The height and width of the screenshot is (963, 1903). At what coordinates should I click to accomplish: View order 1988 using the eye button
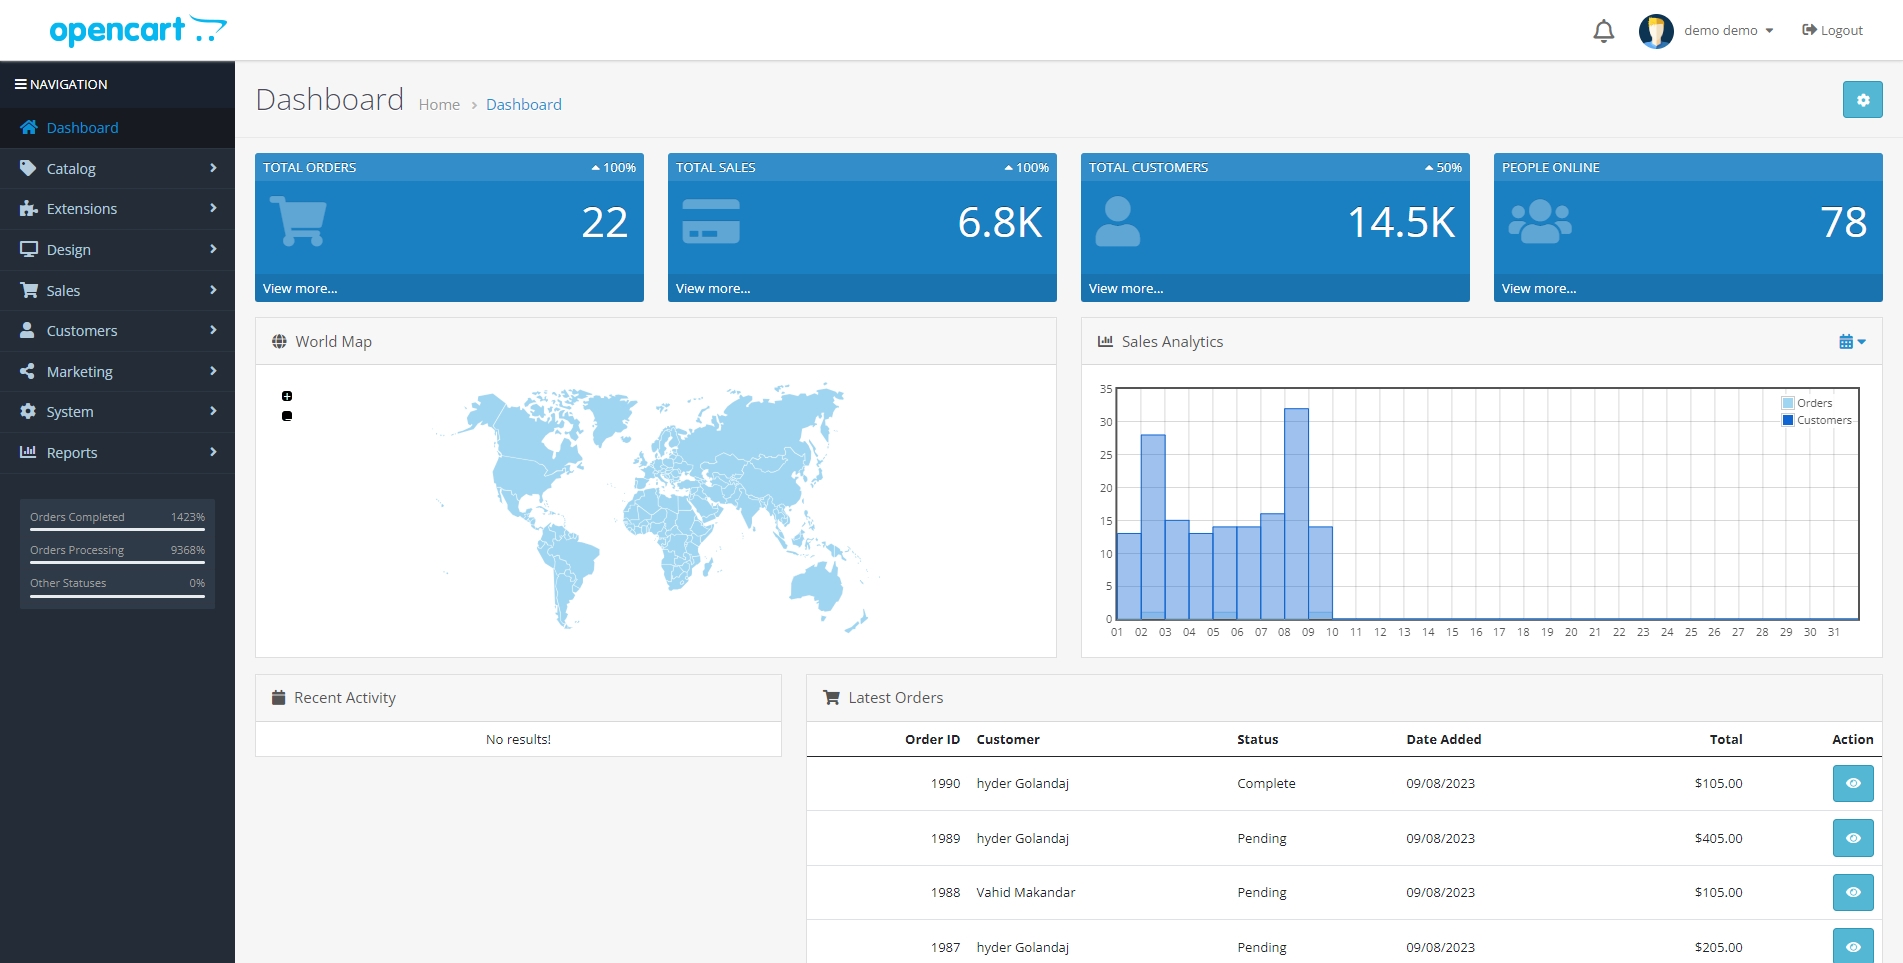(x=1853, y=892)
